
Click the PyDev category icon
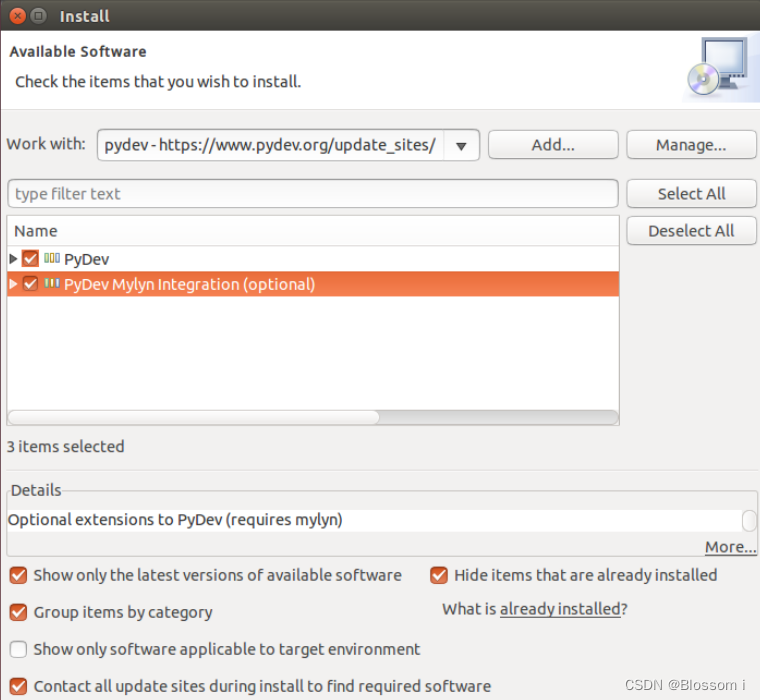point(52,258)
